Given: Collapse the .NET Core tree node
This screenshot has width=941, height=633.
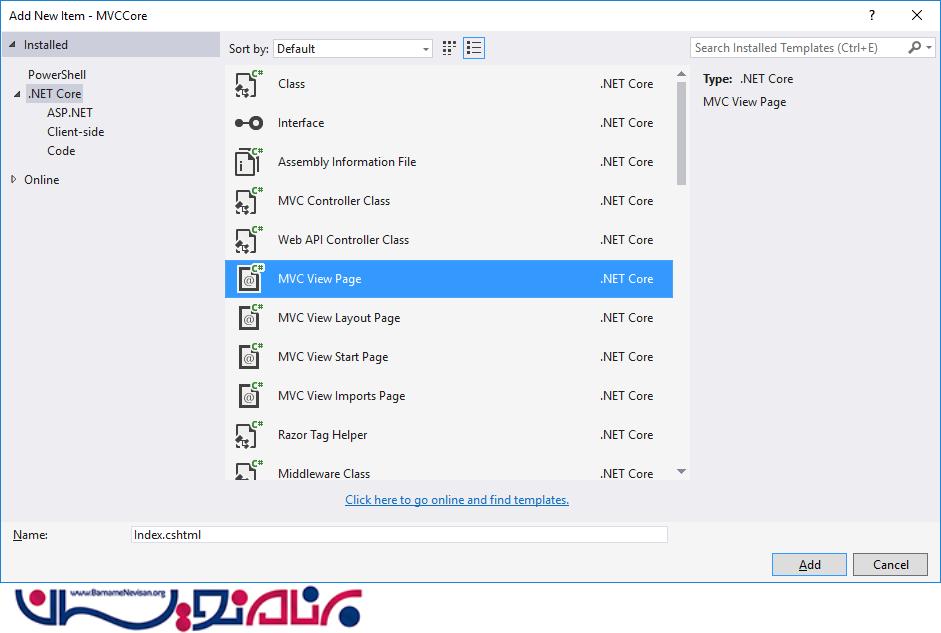Looking at the screenshot, I should click(17, 94).
